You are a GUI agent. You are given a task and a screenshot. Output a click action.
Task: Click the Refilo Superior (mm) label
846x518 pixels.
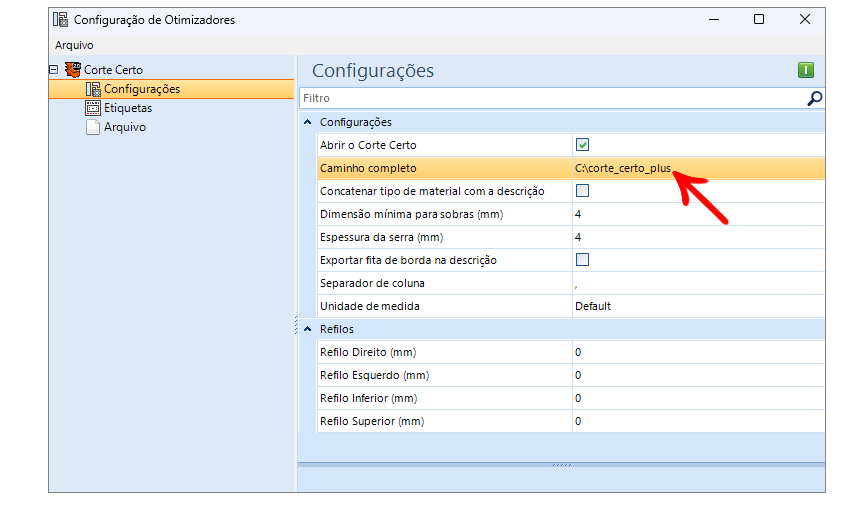pyautogui.click(x=372, y=421)
